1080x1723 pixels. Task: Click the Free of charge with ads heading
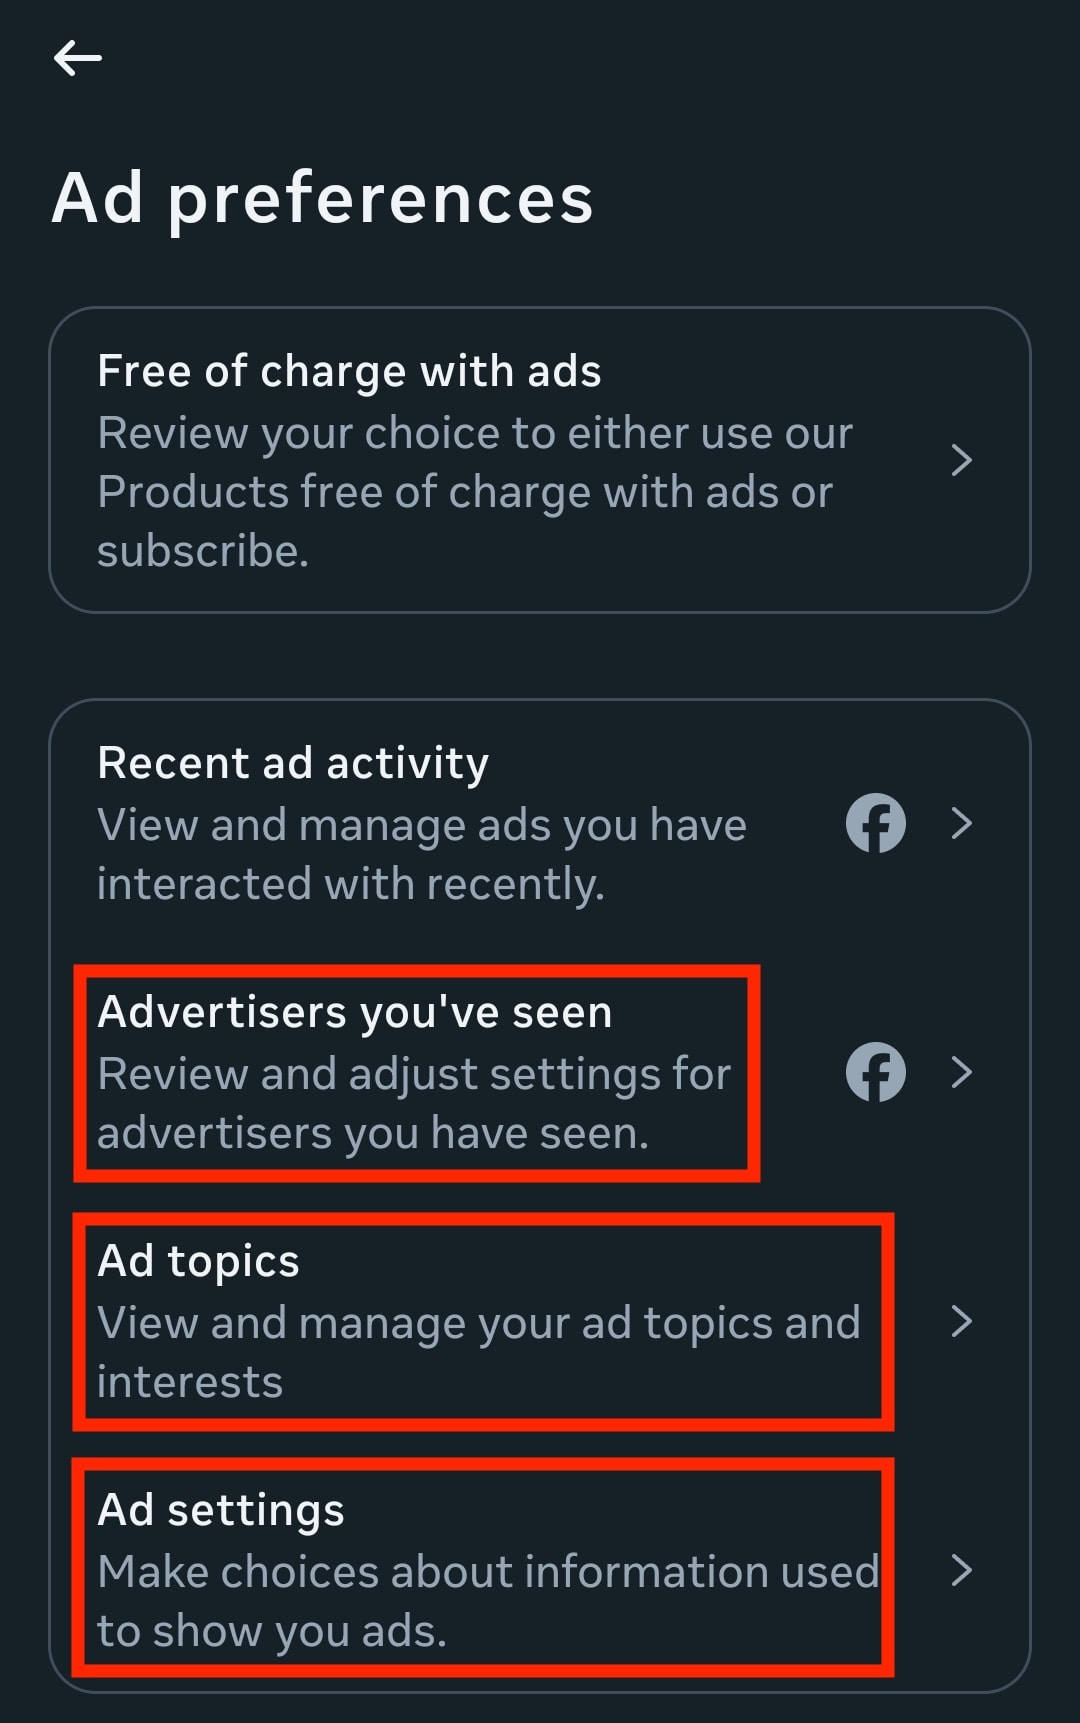coord(348,370)
